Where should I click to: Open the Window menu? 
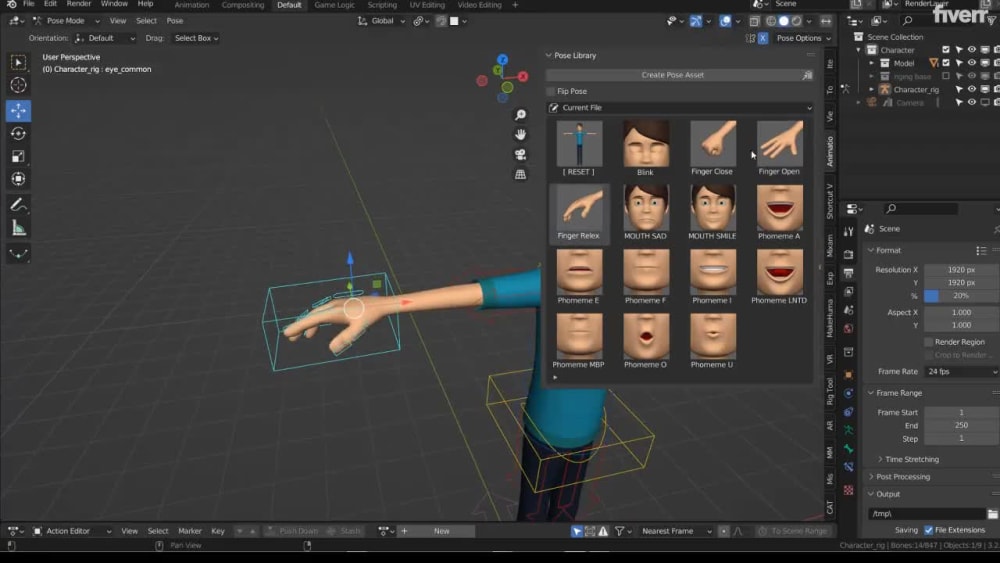coord(114,4)
